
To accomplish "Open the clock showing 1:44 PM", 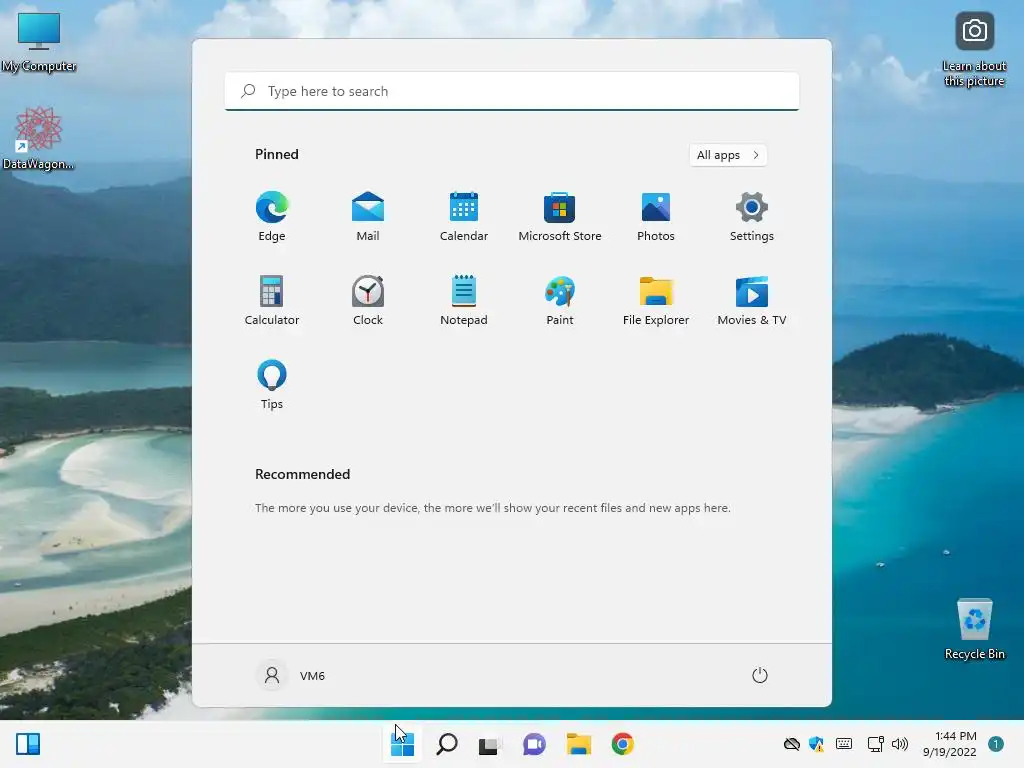I will point(950,744).
